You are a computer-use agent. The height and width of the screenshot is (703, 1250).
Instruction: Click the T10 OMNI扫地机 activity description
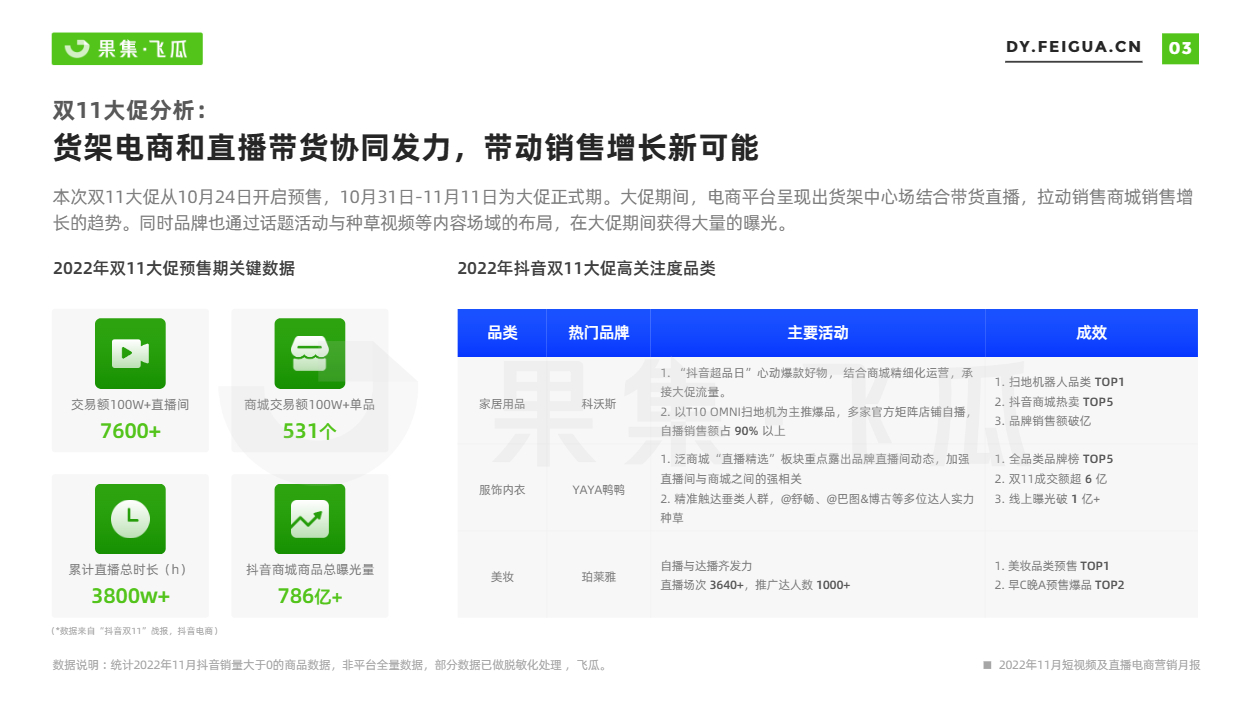pyautogui.click(x=815, y=421)
